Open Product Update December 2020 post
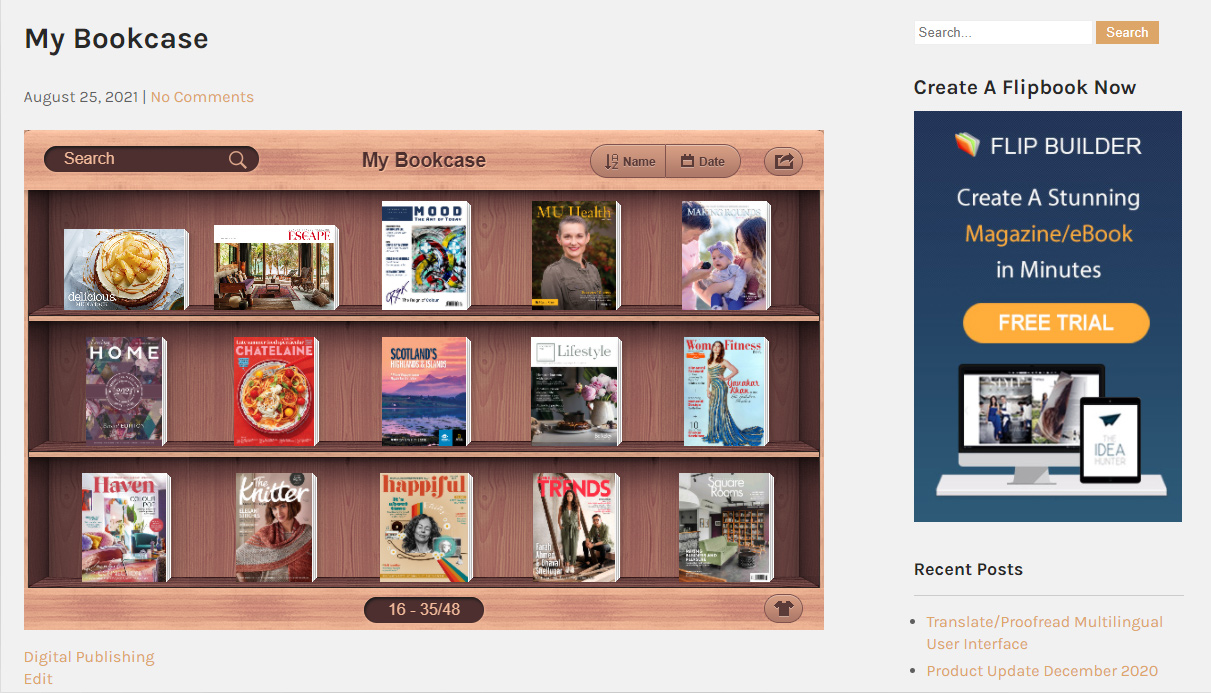 [x=1042, y=671]
